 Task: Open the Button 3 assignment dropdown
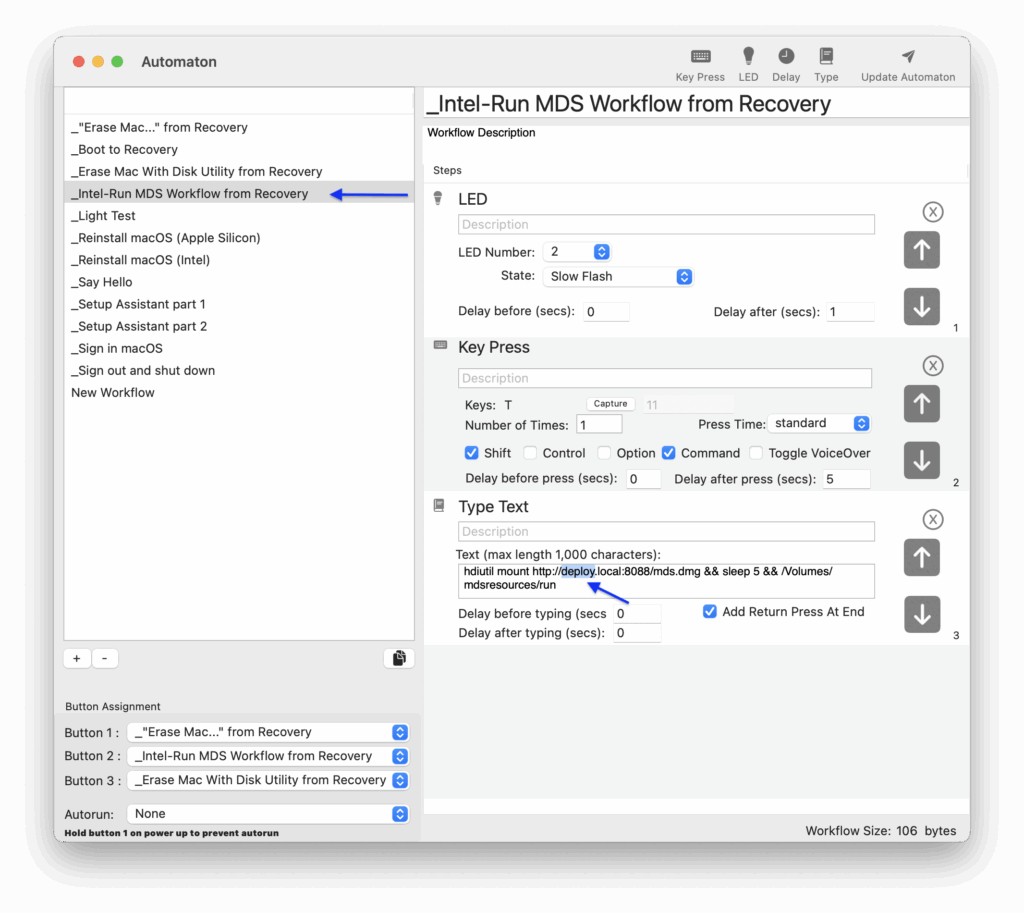click(268, 780)
